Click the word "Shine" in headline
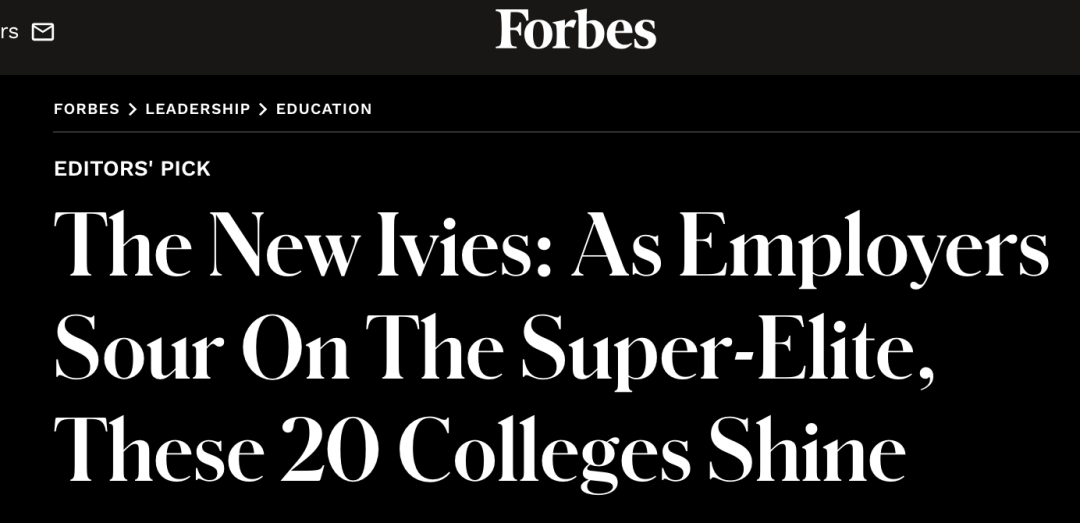1080x523 pixels. coord(807,449)
